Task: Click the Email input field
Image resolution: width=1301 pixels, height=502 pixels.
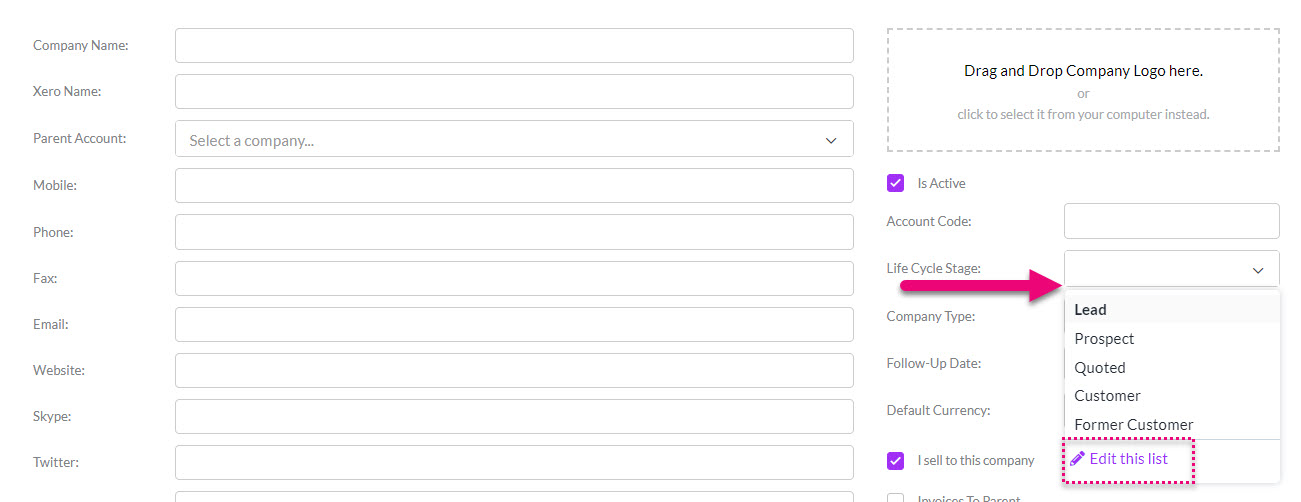Action: point(514,325)
